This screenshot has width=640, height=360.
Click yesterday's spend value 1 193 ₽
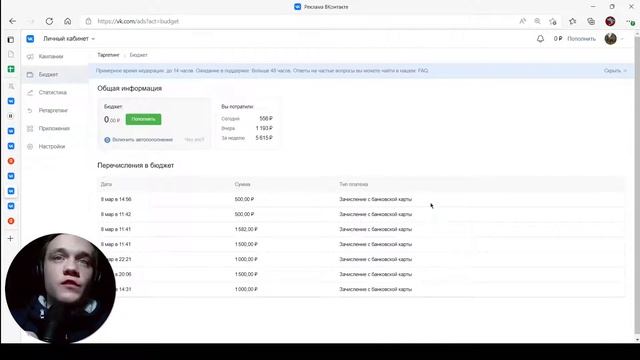[264, 128]
